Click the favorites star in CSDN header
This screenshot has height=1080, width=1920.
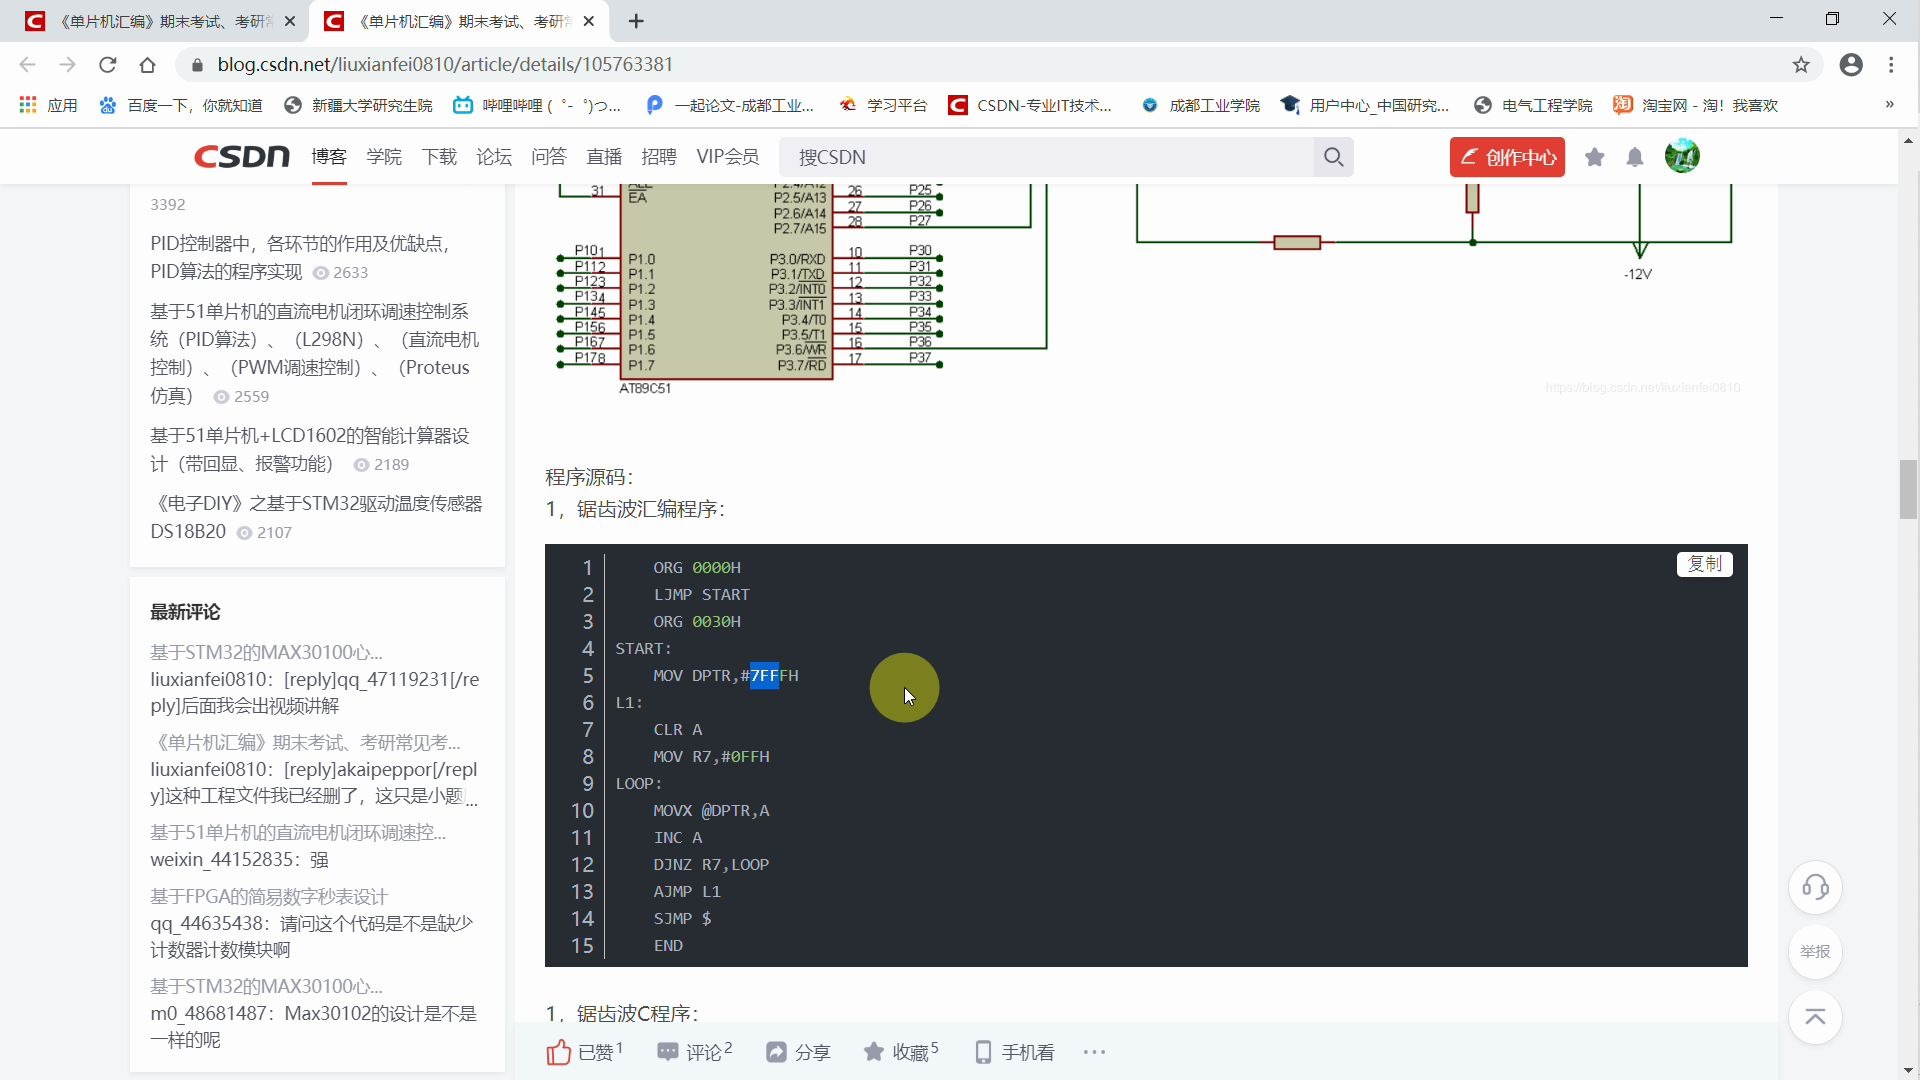click(x=1595, y=157)
